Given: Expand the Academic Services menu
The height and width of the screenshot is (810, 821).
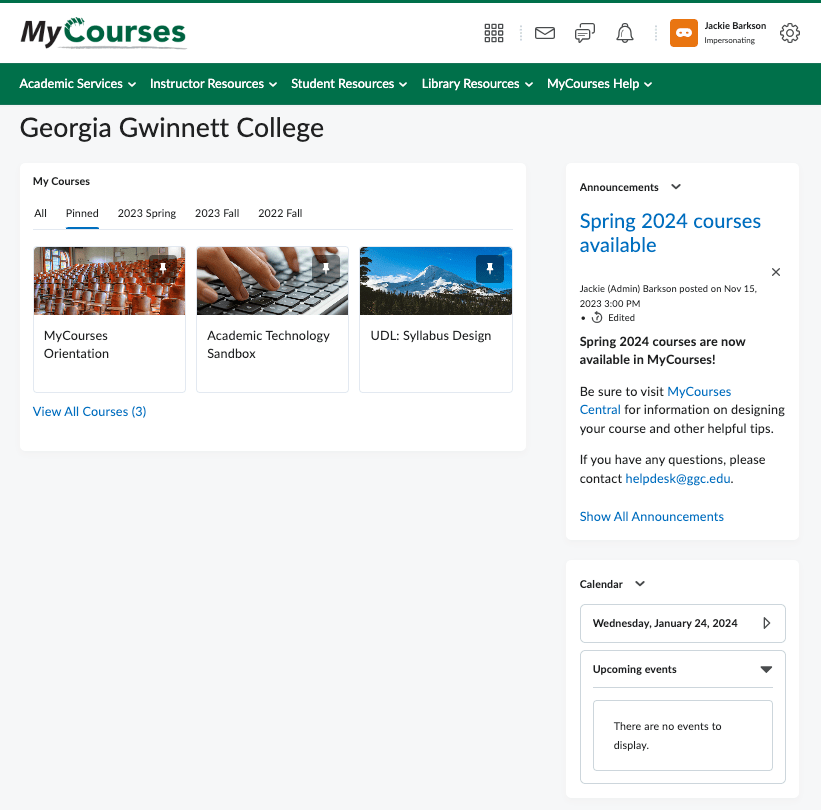Looking at the screenshot, I should pos(77,84).
